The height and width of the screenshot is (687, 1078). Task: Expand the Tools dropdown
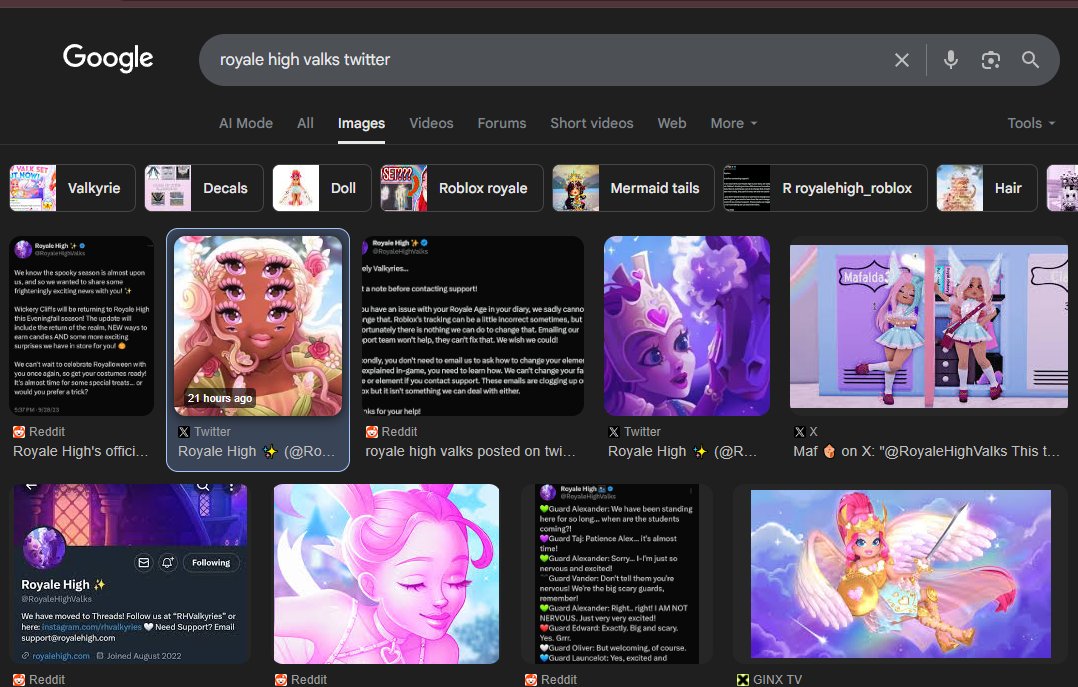pos(1031,123)
